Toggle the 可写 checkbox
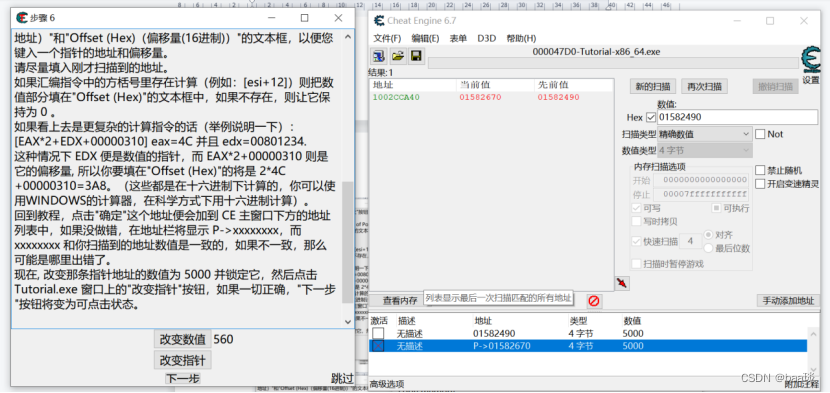The image size is (830, 393). pos(637,208)
